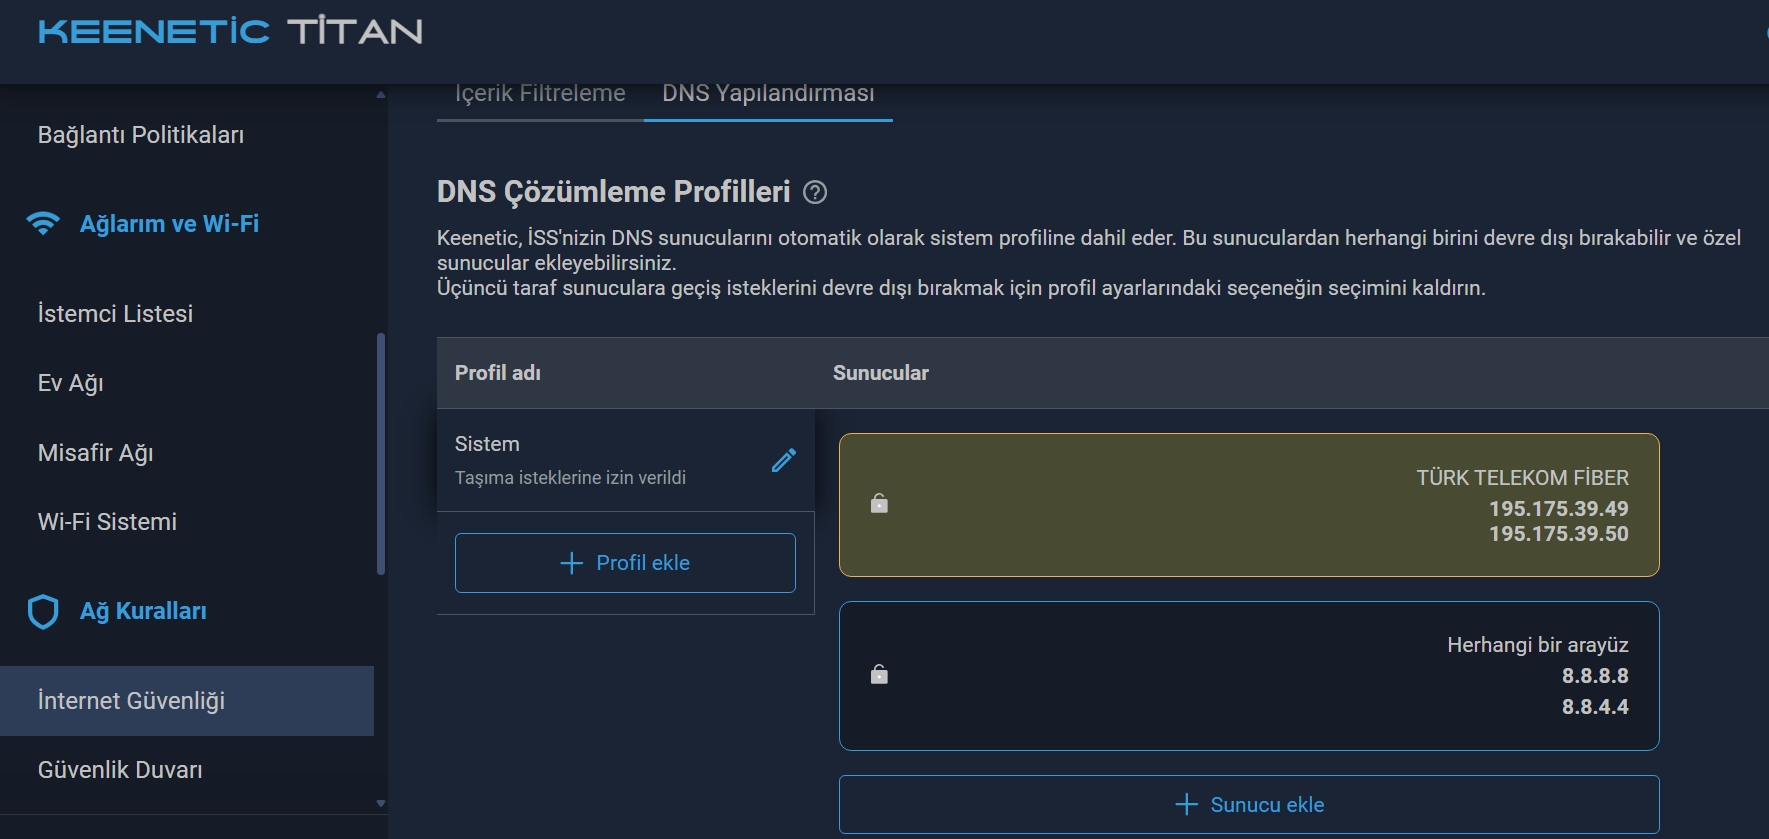Viewport: 1769px width, 839px height.
Task: Click the DNS address 8.8.4.4
Action: point(1595,707)
